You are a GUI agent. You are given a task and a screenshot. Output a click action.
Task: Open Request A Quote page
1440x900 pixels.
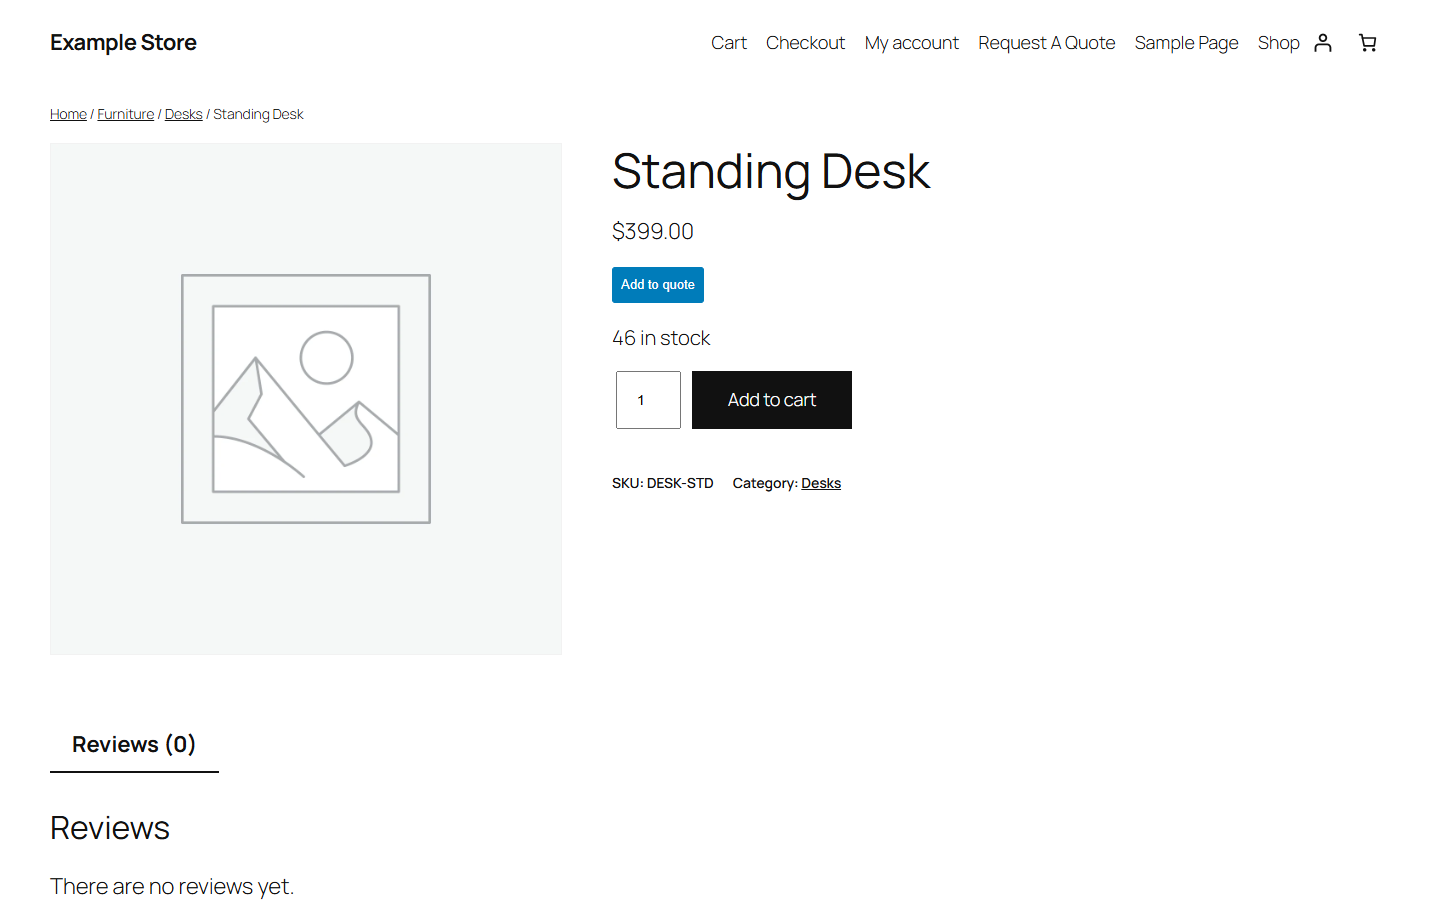click(1046, 43)
